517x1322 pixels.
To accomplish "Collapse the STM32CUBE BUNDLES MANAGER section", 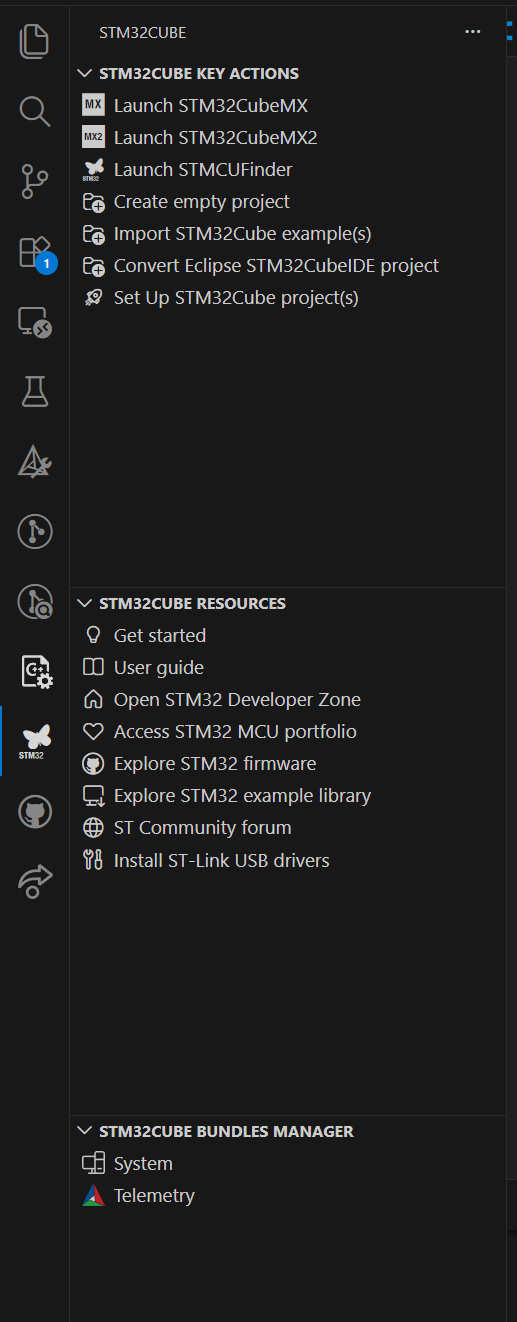I will coord(84,1131).
